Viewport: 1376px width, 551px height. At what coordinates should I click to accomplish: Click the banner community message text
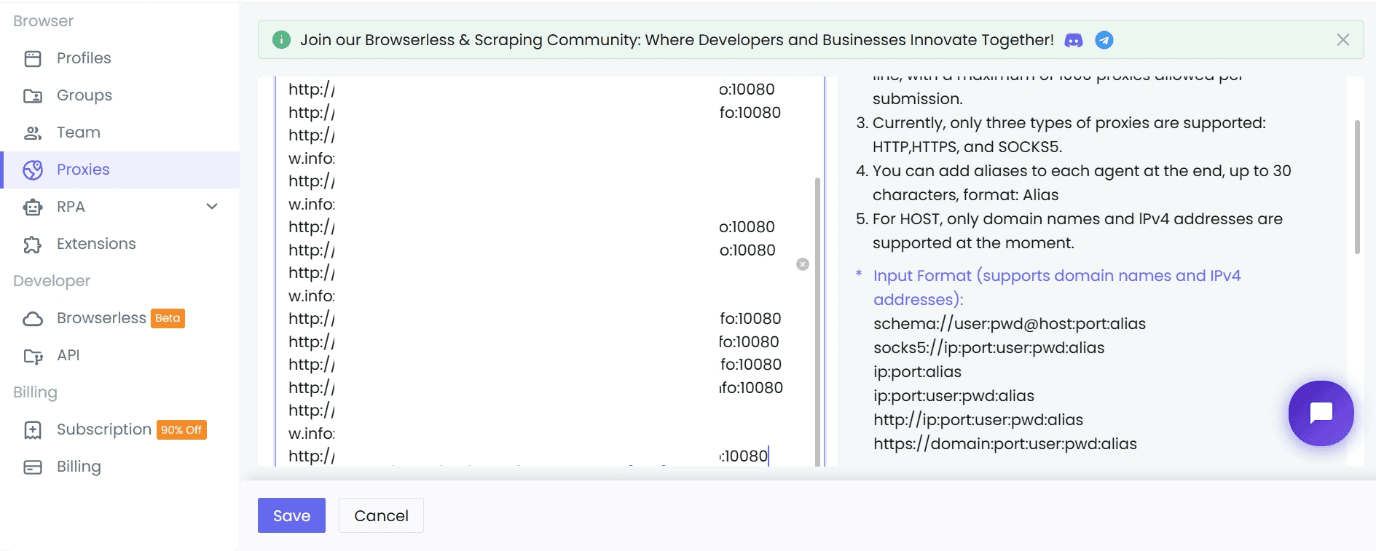[x=677, y=40]
